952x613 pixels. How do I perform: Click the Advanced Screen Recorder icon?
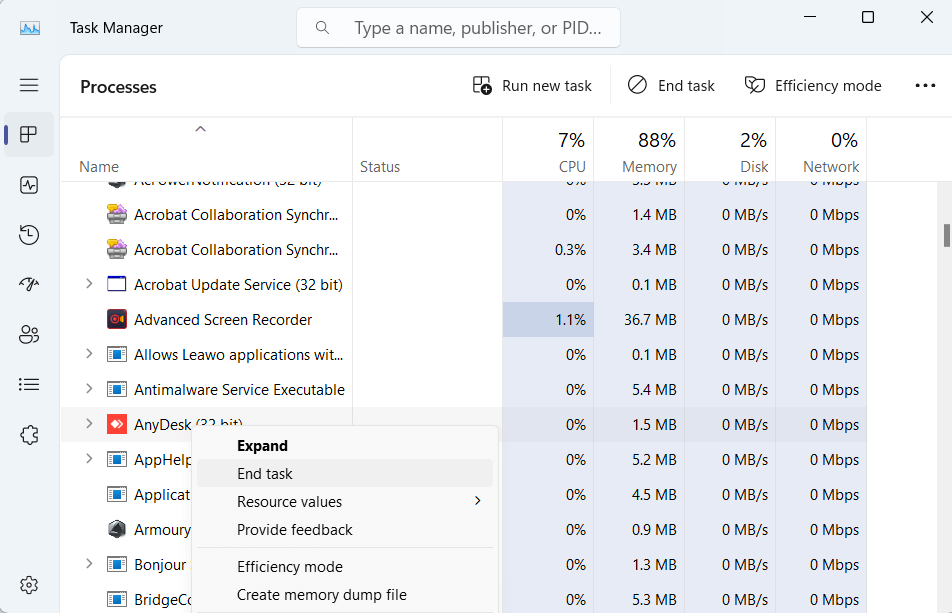(x=117, y=319)
